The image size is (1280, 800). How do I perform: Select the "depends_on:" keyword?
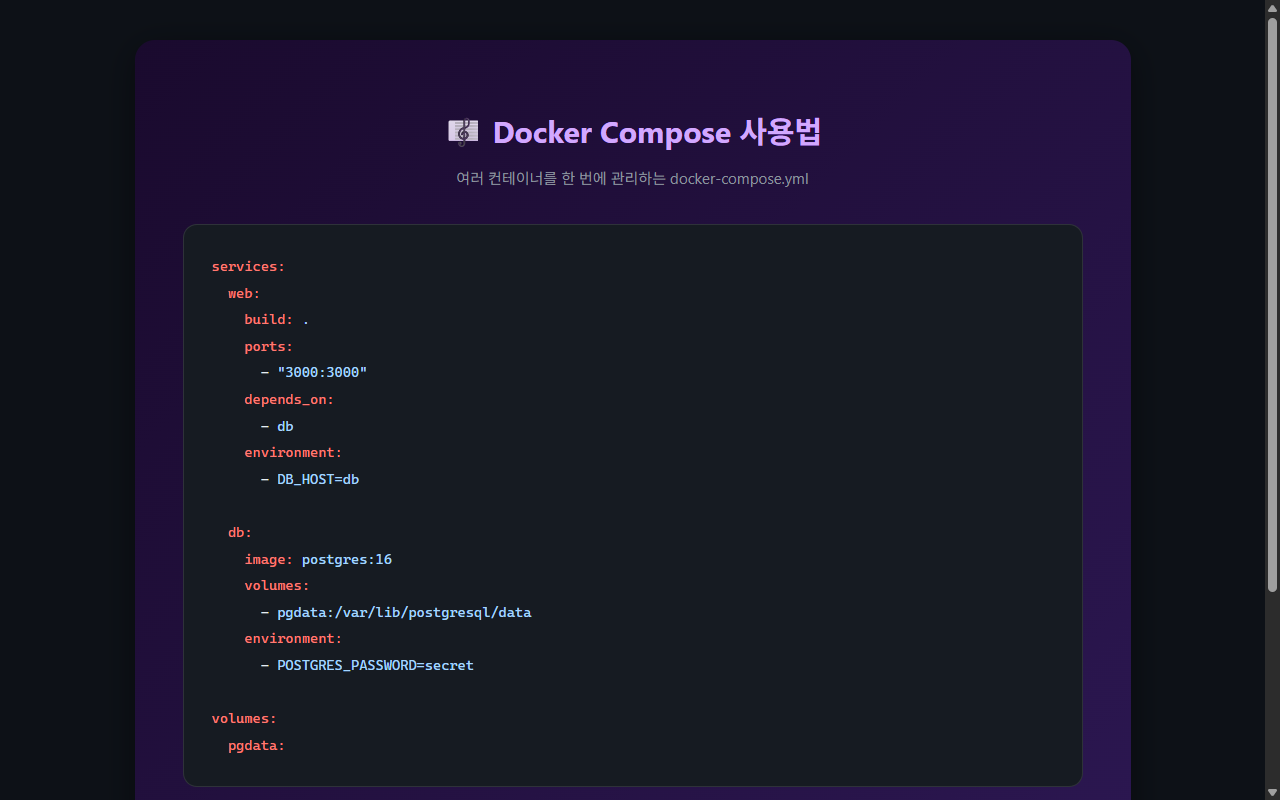click(x=289, y=399)
